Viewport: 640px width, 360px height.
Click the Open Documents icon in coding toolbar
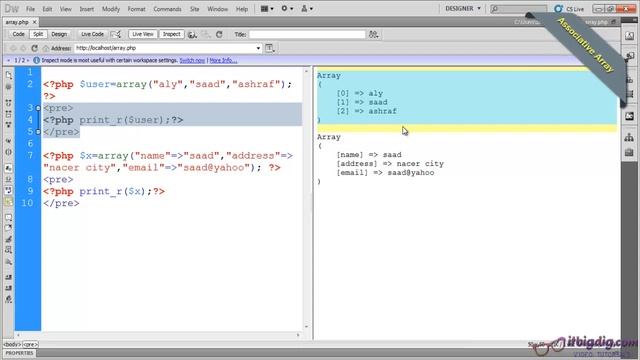pos(9,75)
